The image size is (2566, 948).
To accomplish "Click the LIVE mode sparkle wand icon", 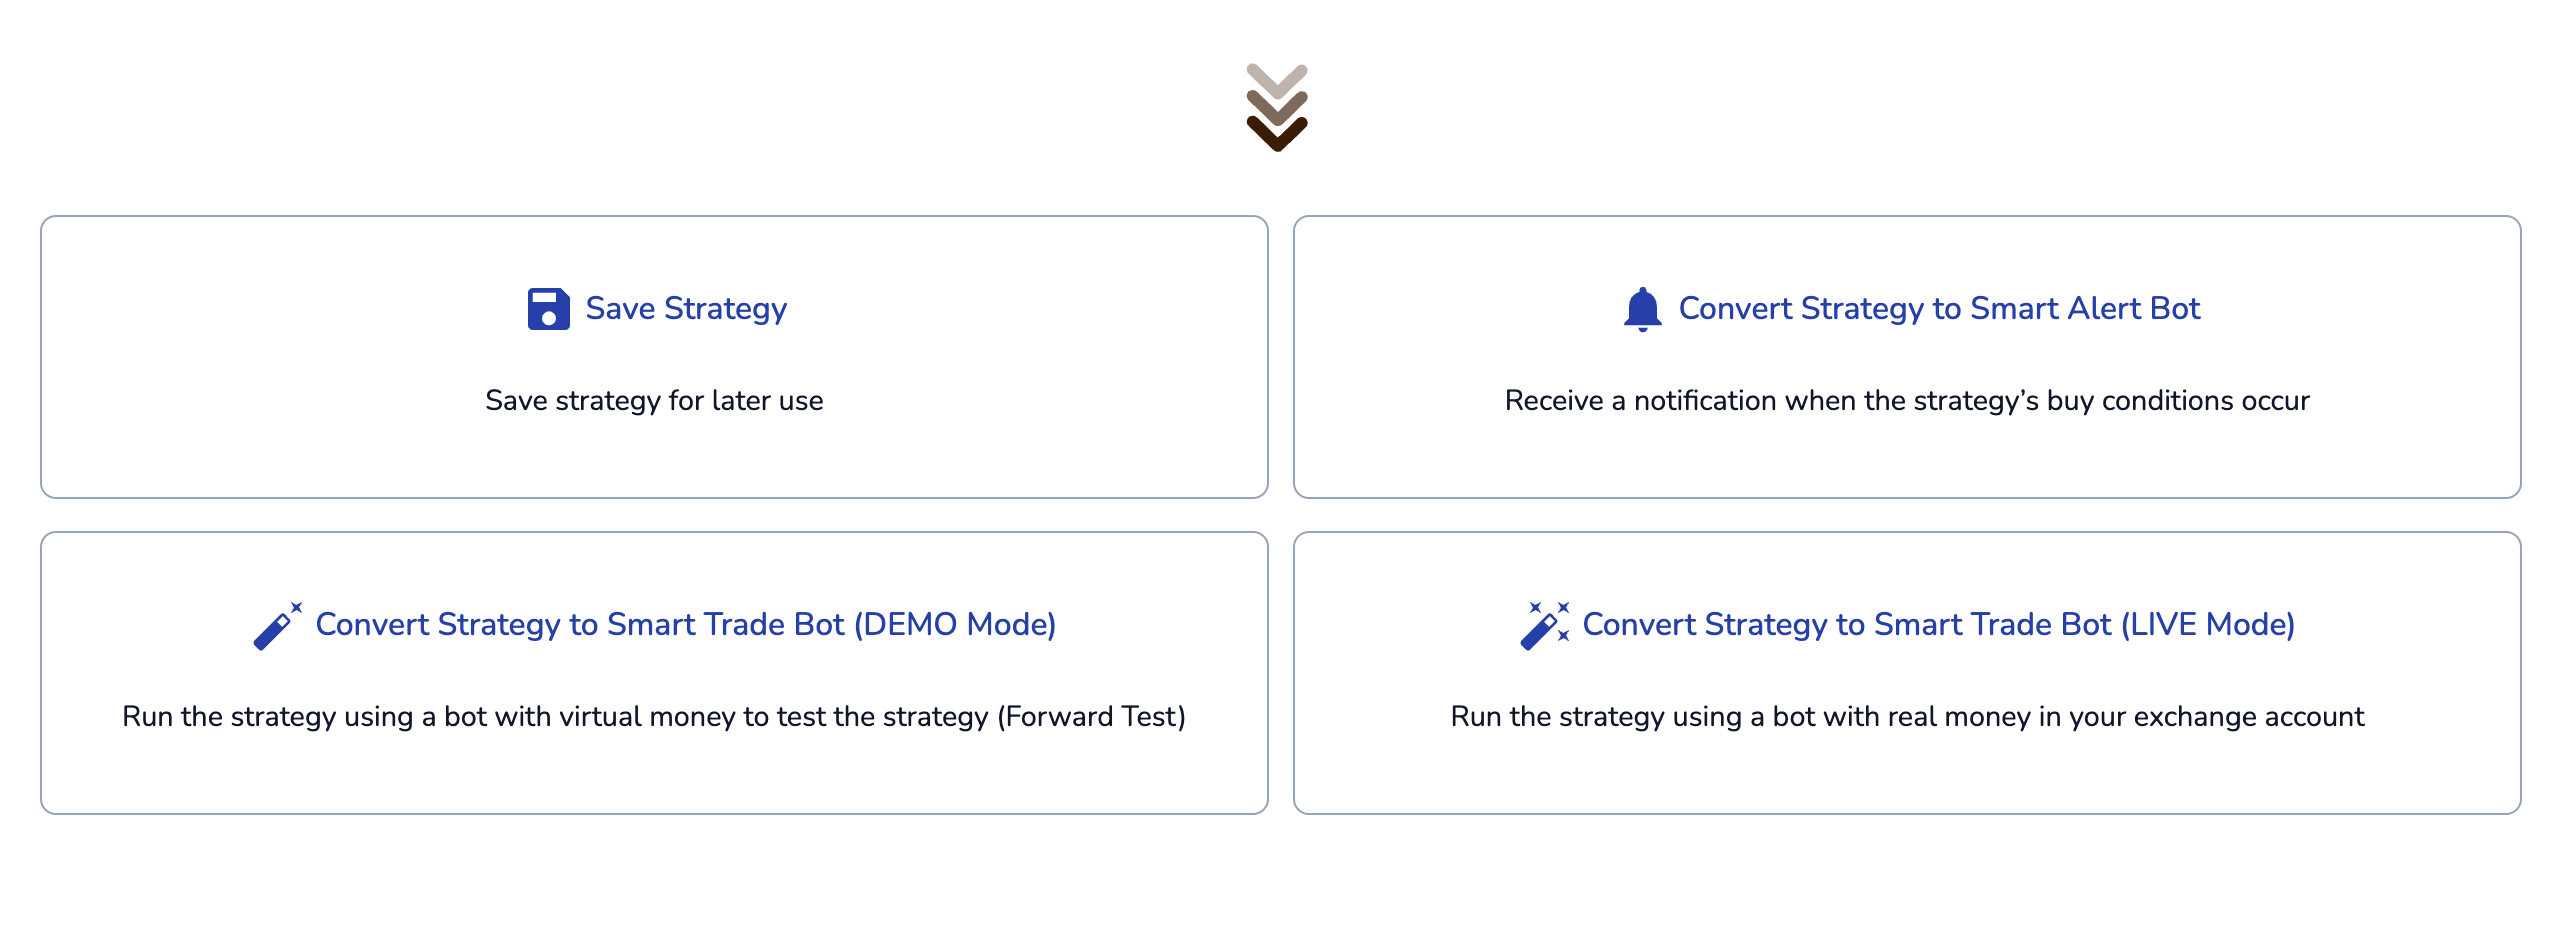I will coord(1545,626).
